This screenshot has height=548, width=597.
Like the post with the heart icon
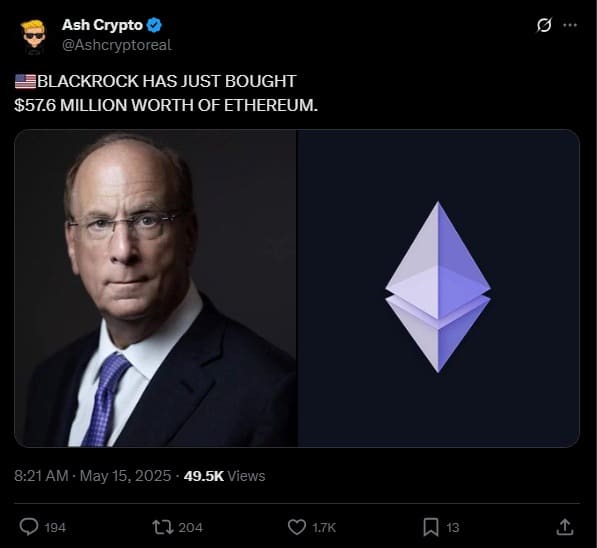click(x=297, y=527)
